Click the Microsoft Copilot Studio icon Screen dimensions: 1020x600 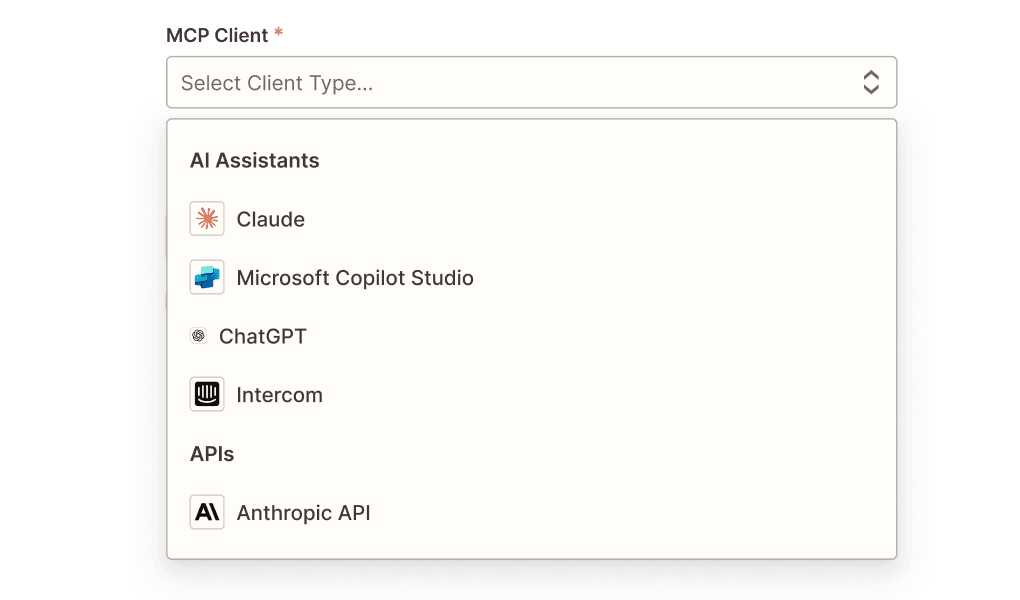pos(207,278)
